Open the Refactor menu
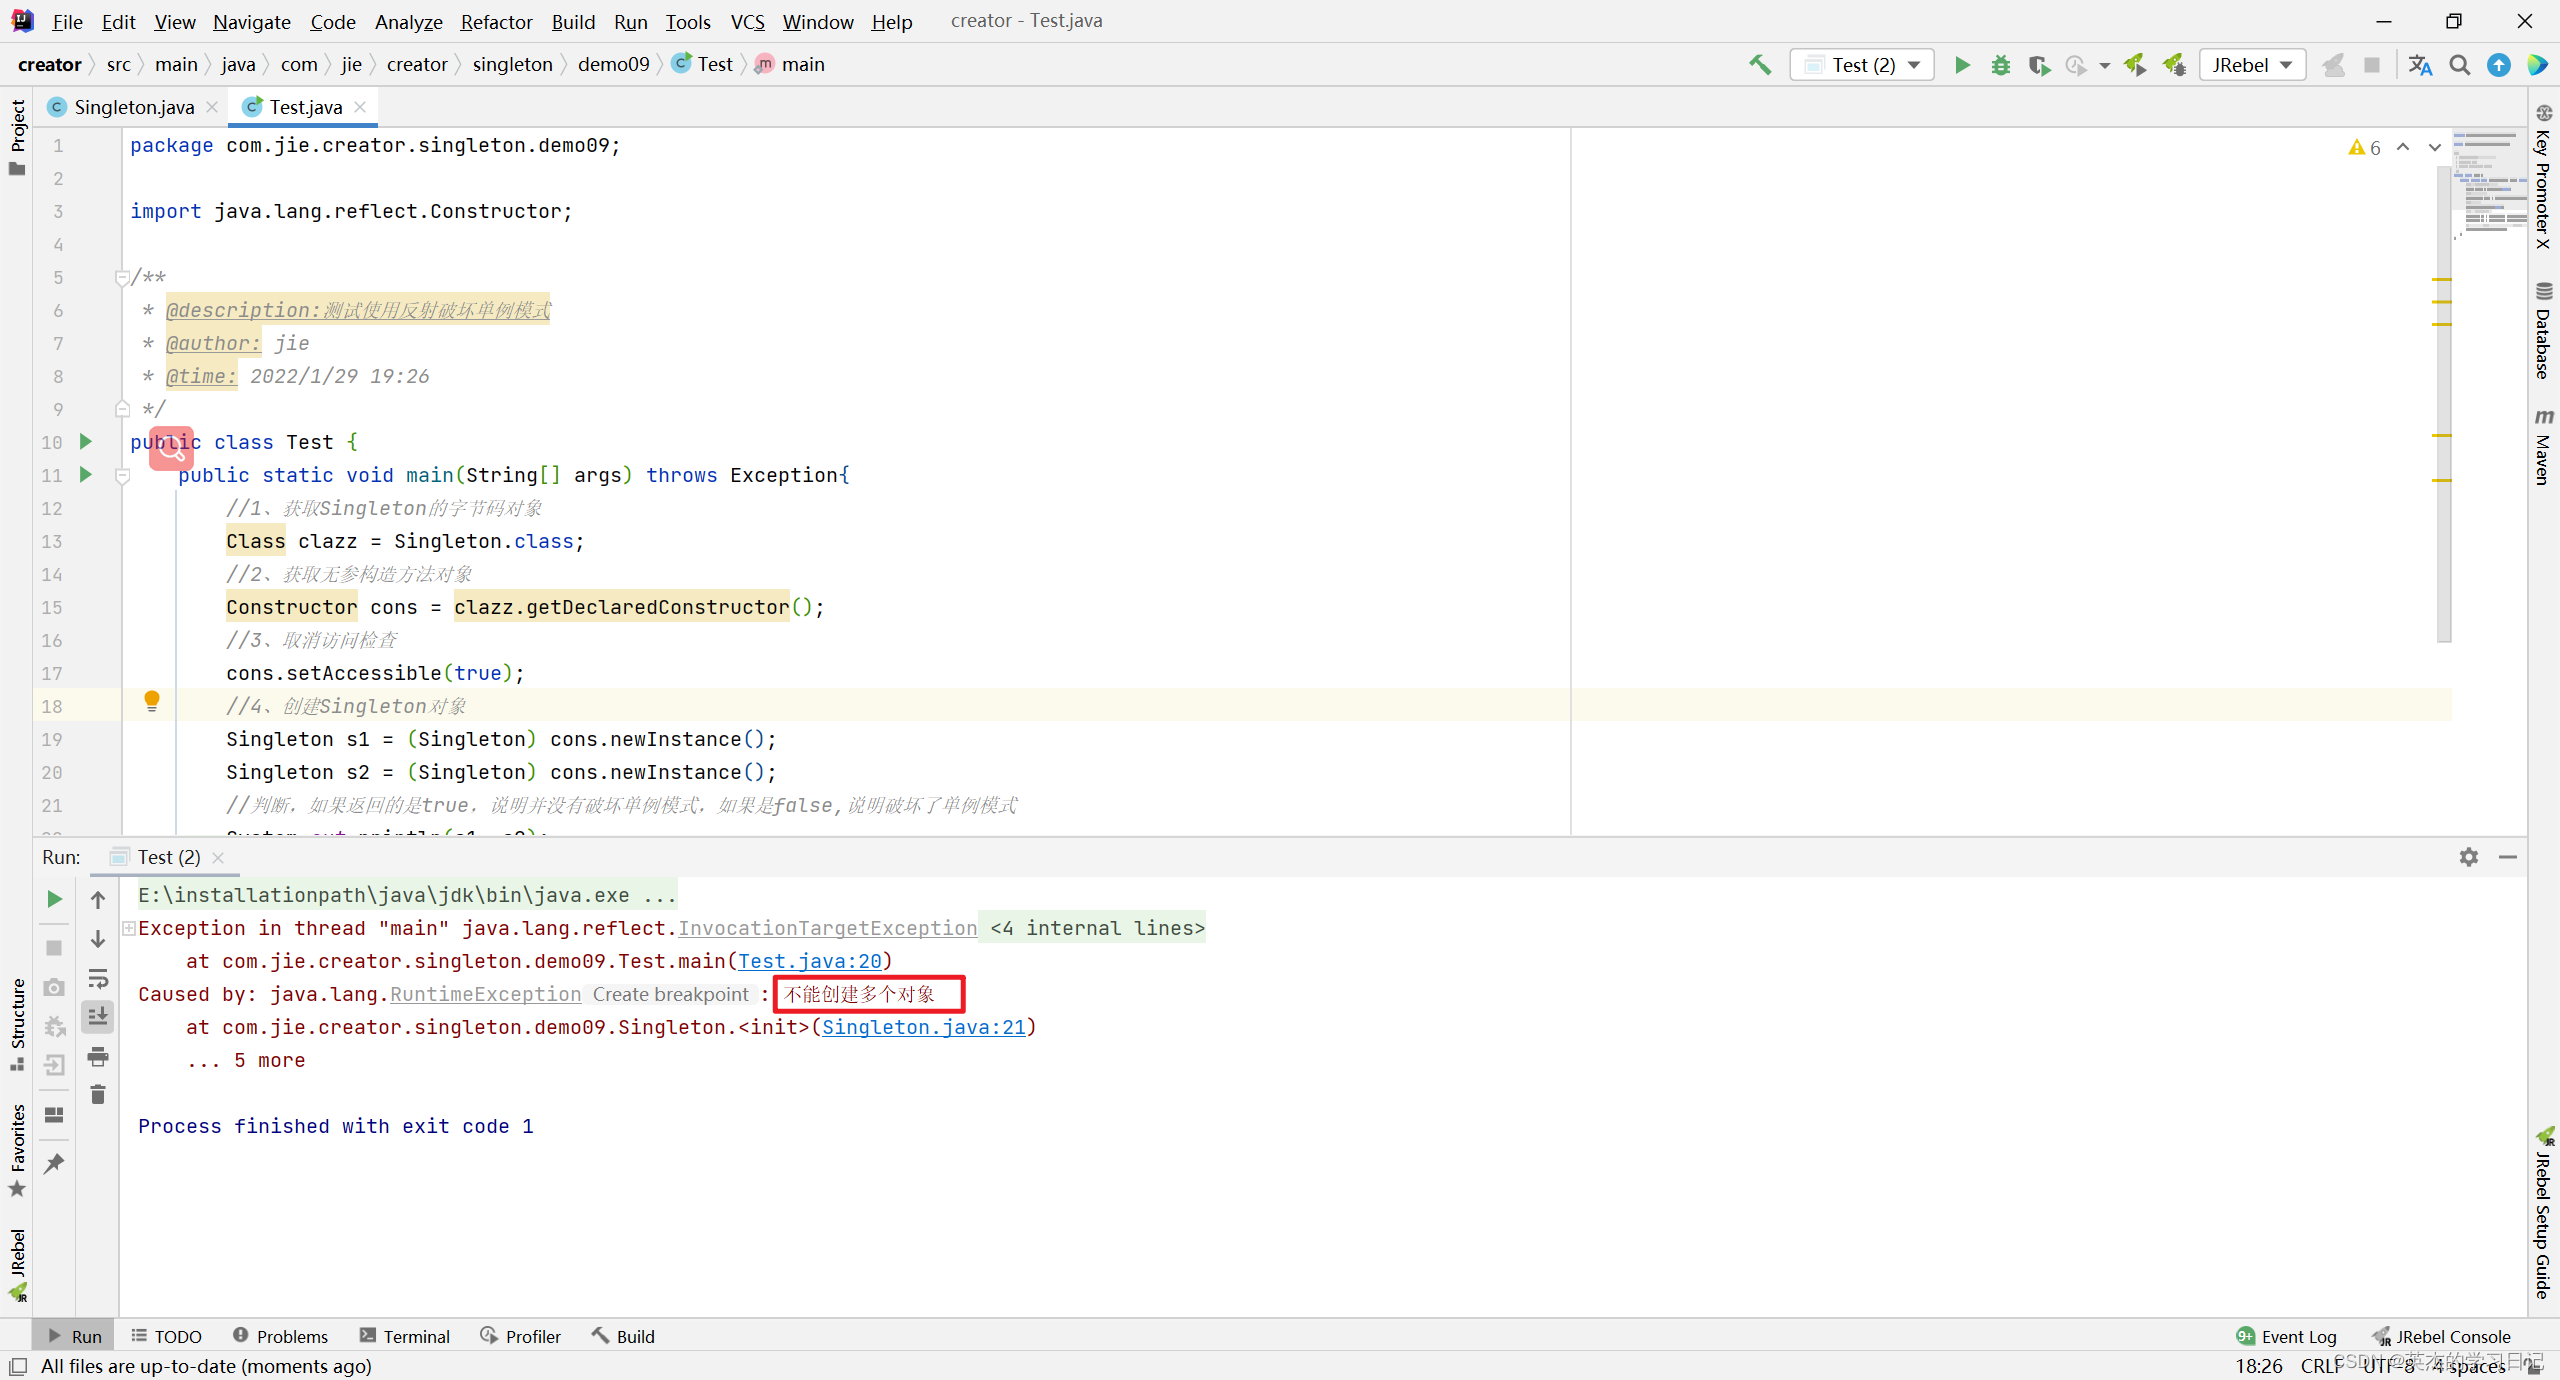Screen dimensions: 2560x1380 496,21
